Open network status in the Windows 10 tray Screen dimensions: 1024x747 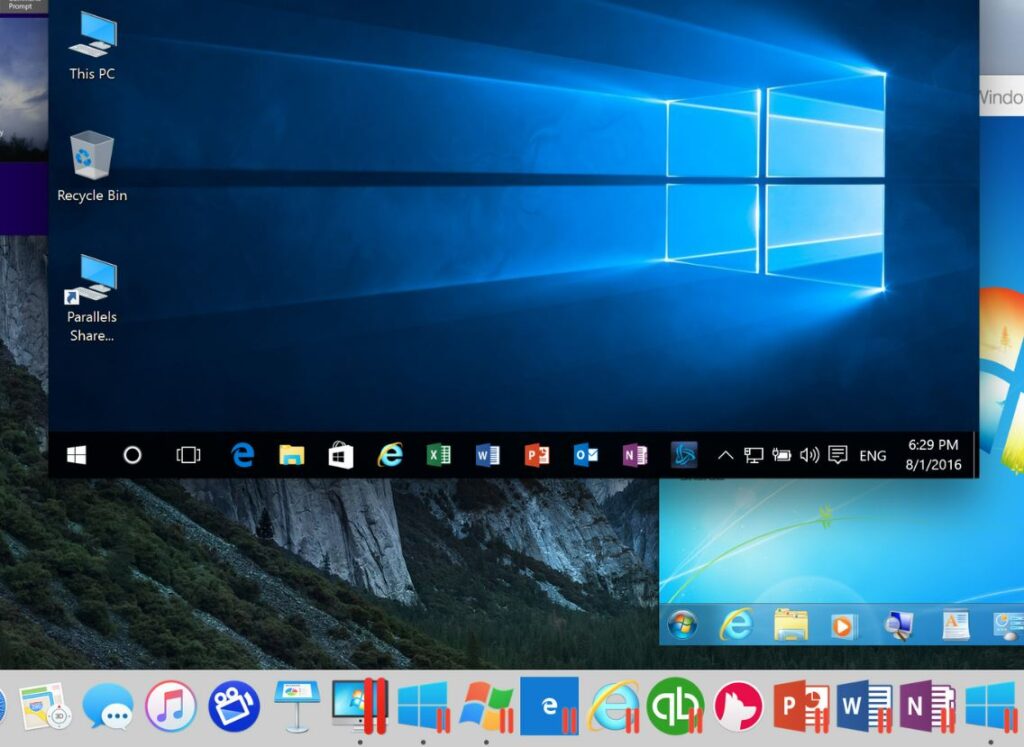[x=754, y=455]
